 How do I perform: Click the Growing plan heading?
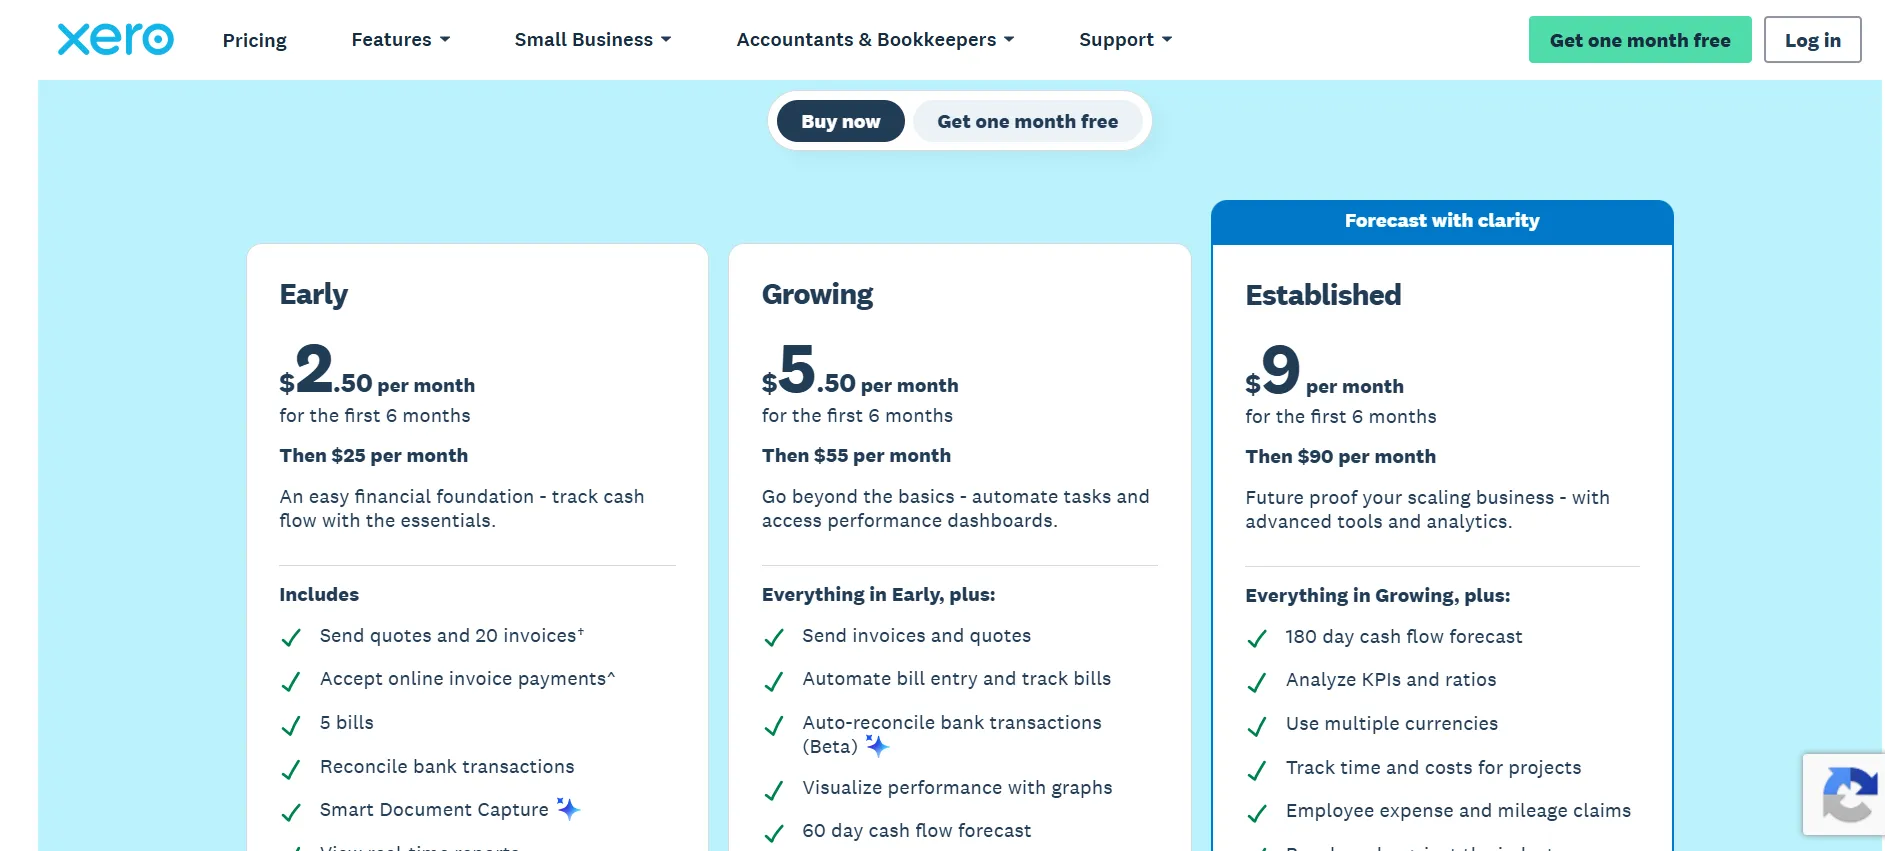pyautogui.click(x=817, y=294)
